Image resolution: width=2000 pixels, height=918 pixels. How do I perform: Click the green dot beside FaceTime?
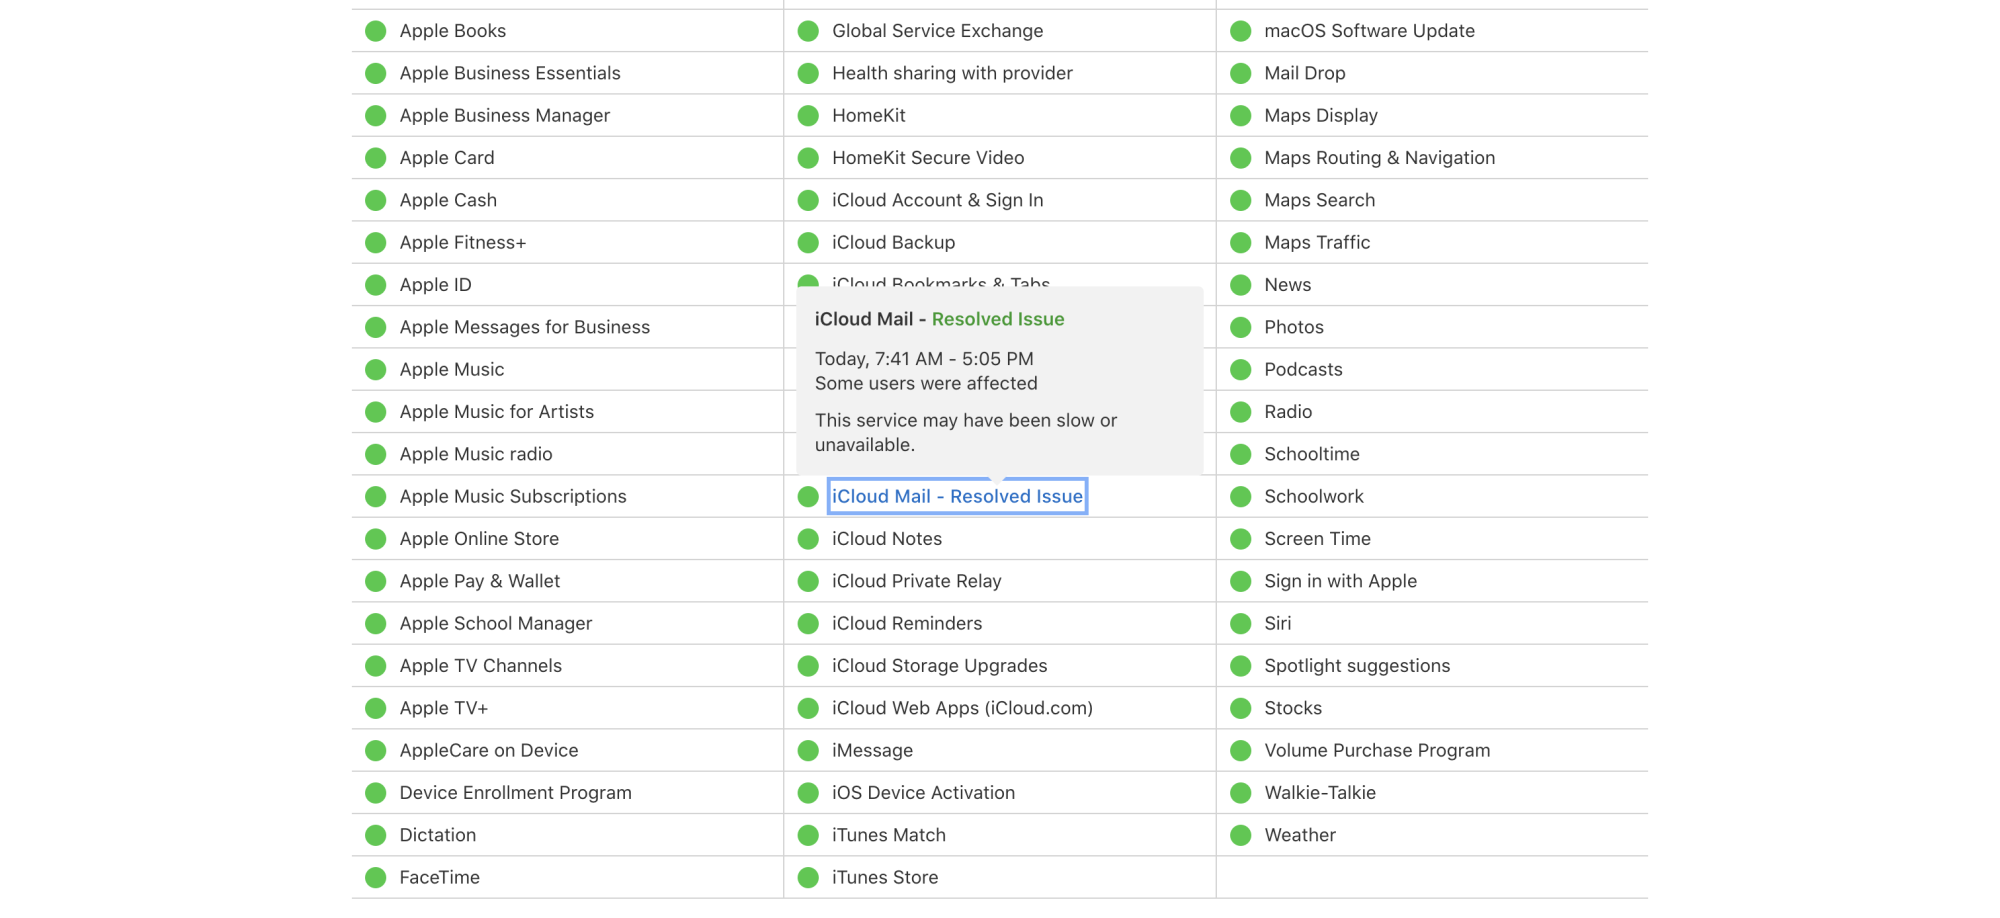376,878
